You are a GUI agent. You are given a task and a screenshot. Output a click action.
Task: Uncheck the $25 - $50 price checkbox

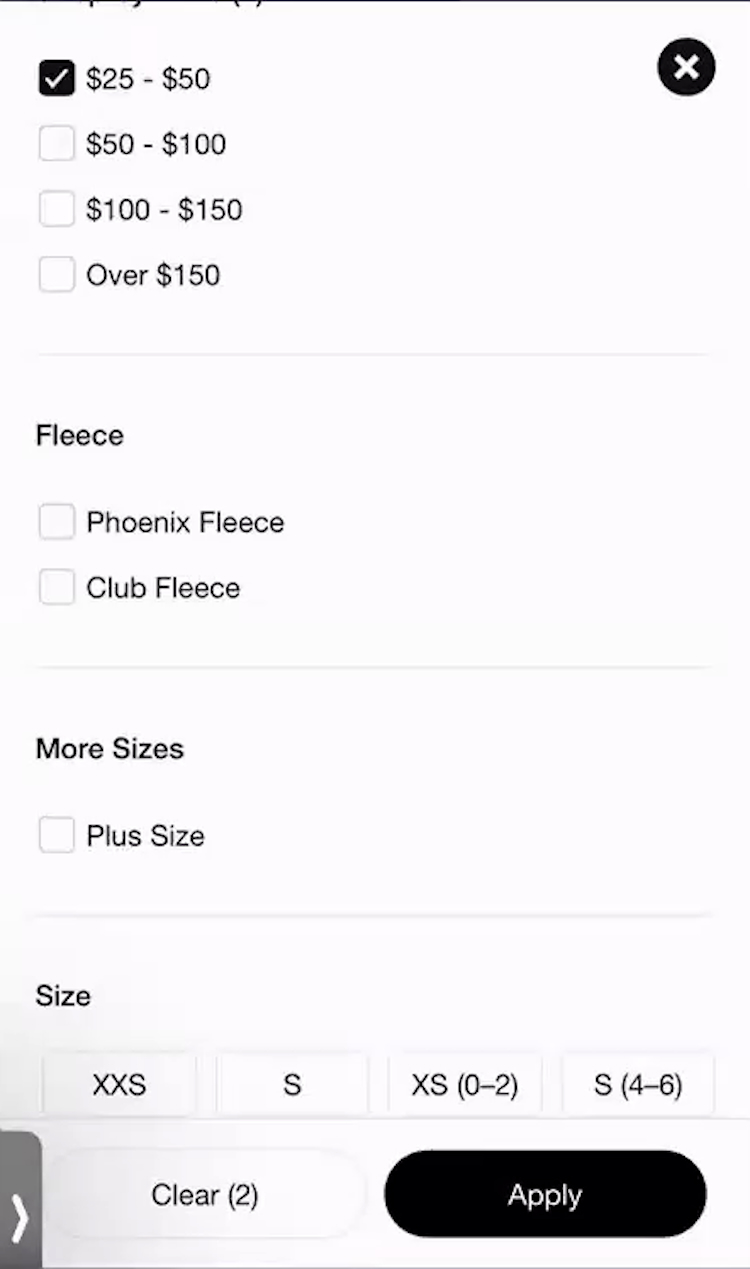coord(57,78)
